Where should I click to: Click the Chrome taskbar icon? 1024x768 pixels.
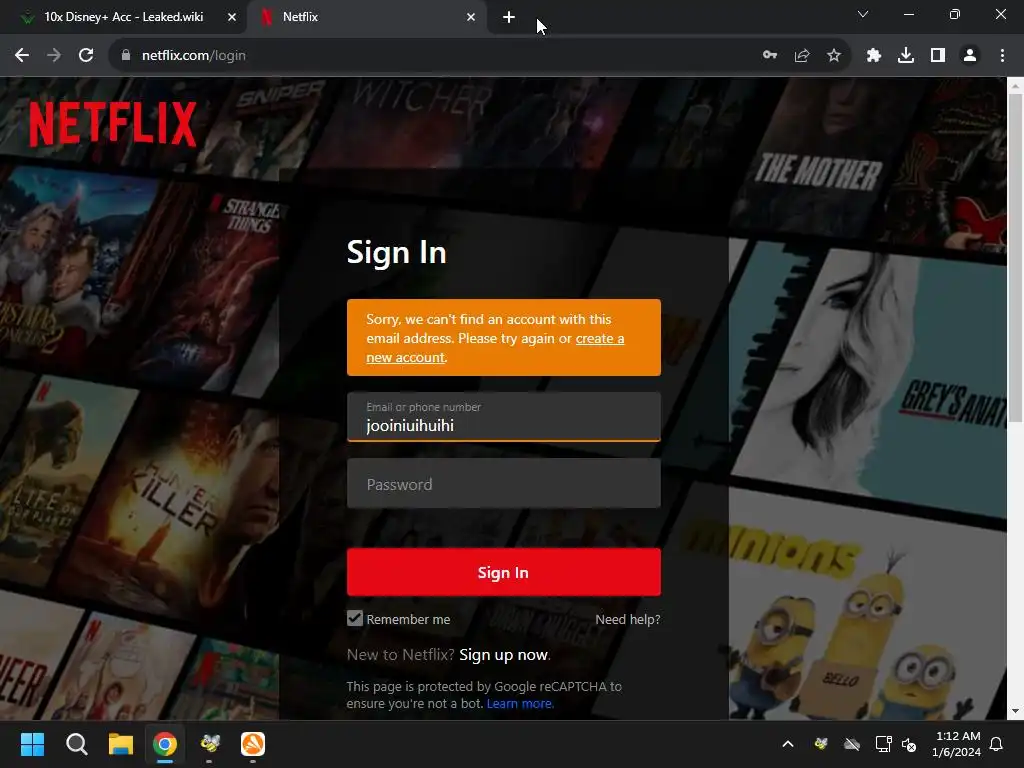tap(165, 744)
